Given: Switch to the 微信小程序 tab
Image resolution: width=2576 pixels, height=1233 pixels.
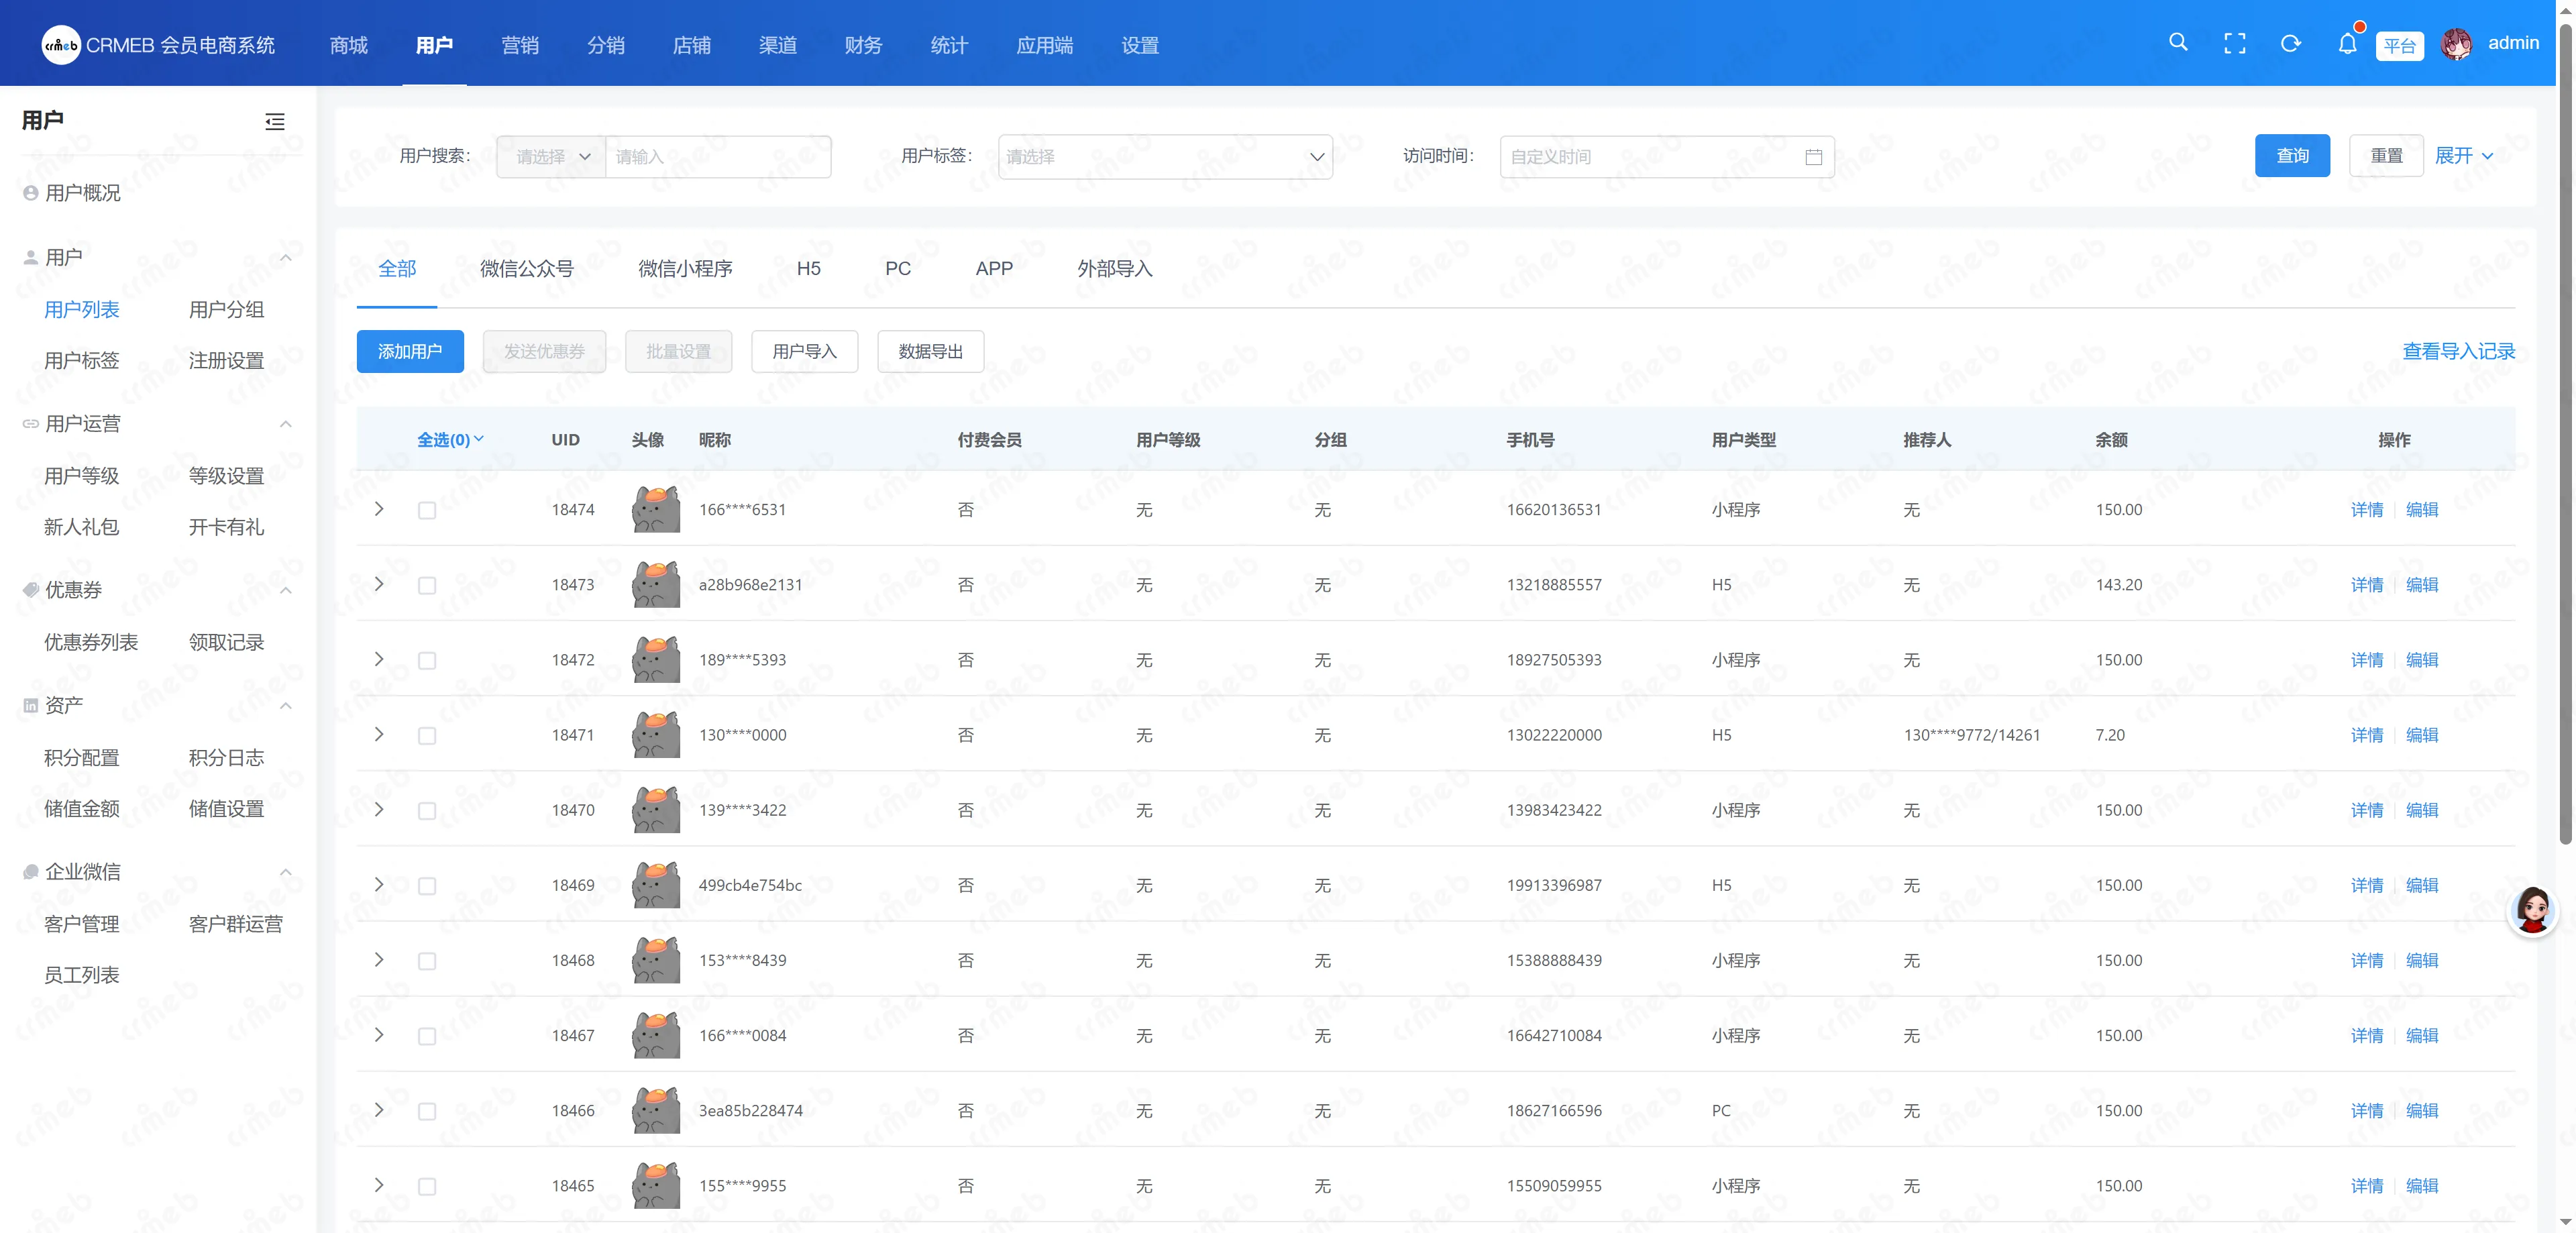Looking at the screenshot, I should [x=685, y=268].
